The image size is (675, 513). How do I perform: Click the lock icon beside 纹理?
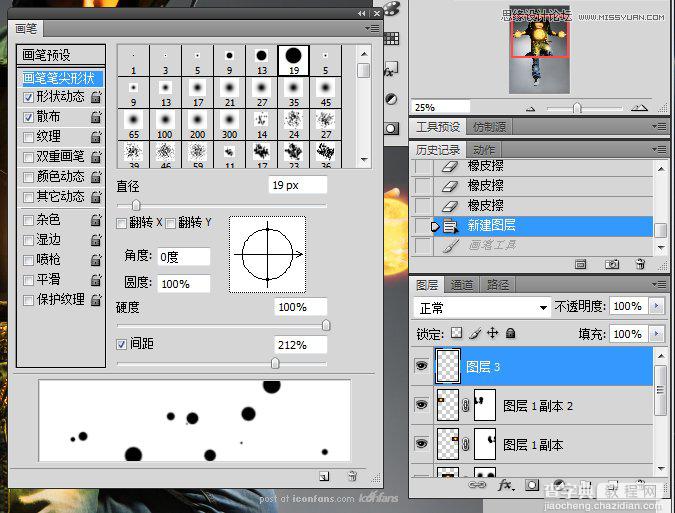pos(96,137)
